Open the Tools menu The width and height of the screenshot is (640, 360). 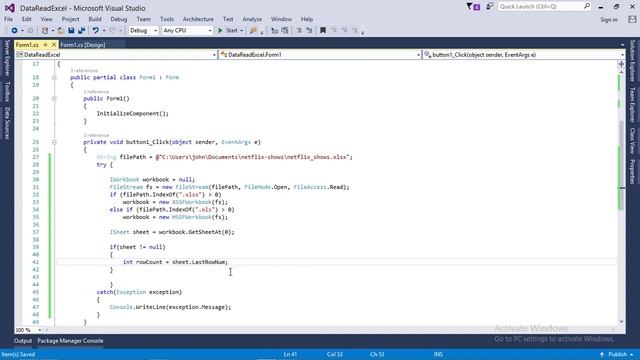click(167, 19)
